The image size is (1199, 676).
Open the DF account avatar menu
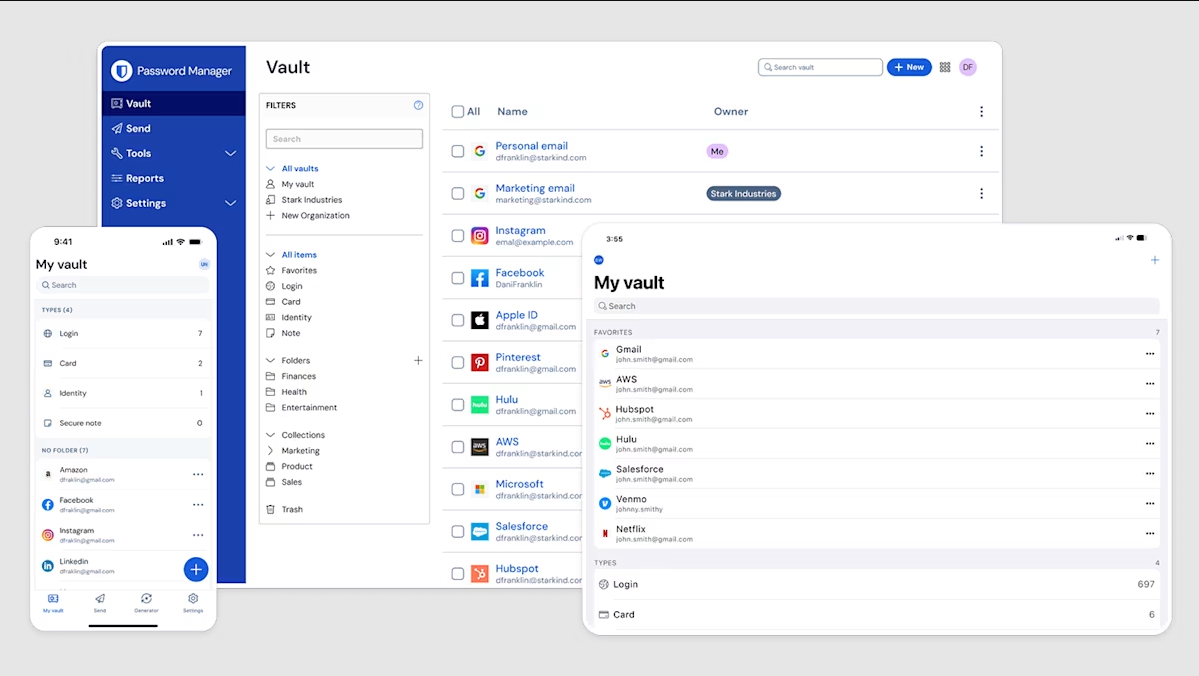pyautogui.click(x=968, y=67)
